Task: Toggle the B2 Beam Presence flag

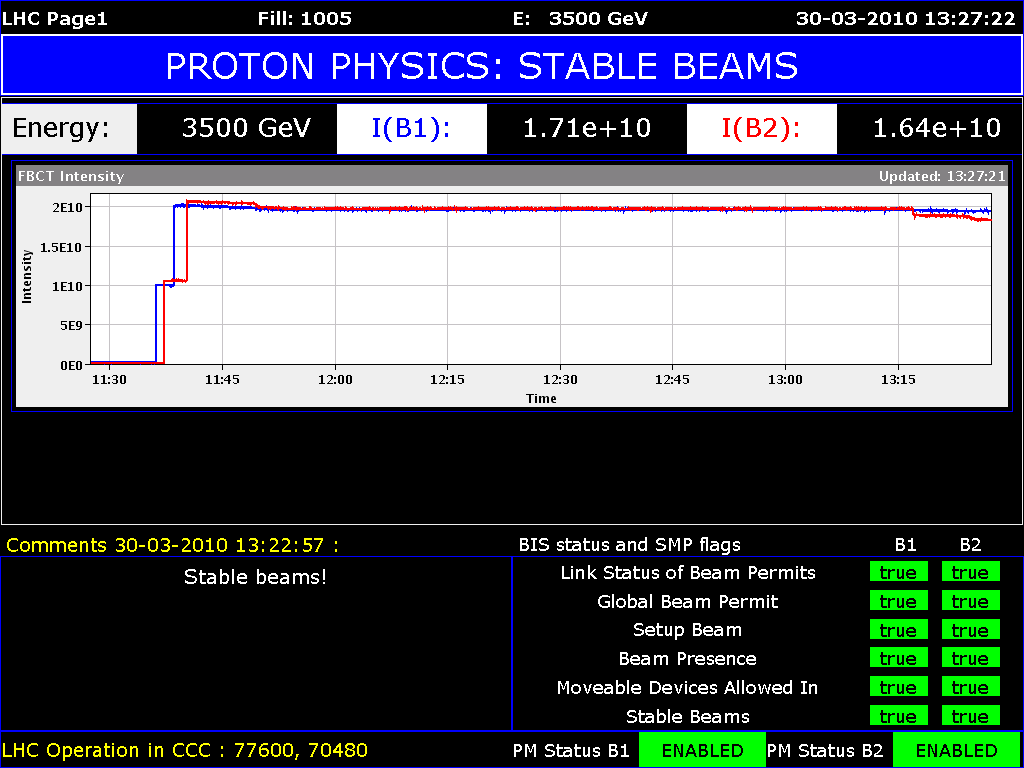Action: (x=969, y=659)
